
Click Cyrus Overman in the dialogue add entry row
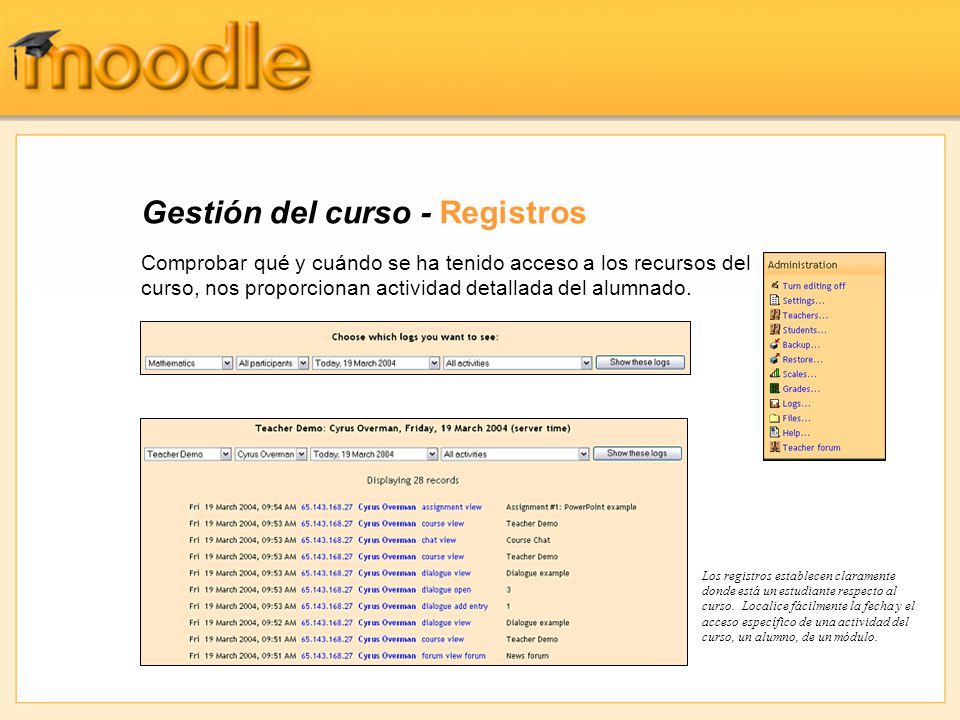(387, 606)
